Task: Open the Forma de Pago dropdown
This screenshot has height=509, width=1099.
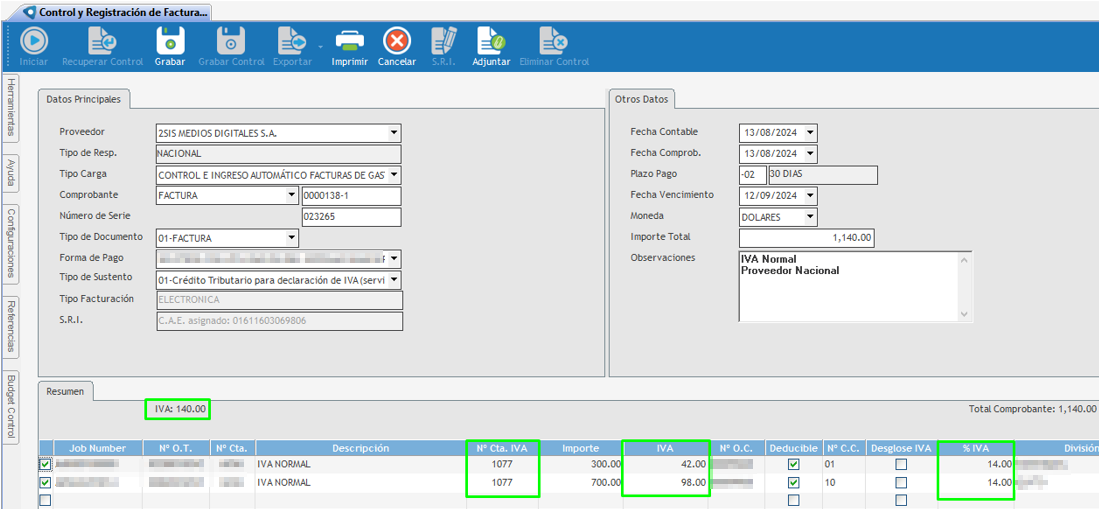Action: click(x=395, y=259)
